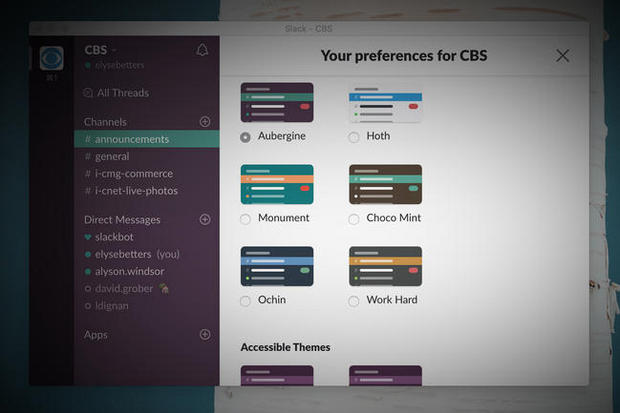Open the notifications bell in sidebar
Viewport: 620px width, 413px height.
pos(202,50)
